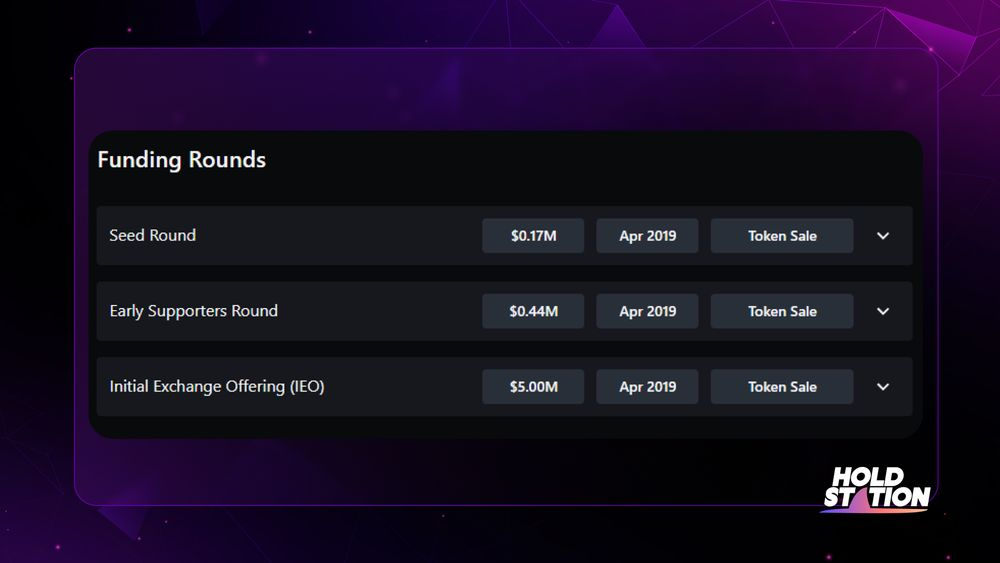Click the $5.00M amount badge
This screenshot has height=563, width=1000.
coord(533,386)
